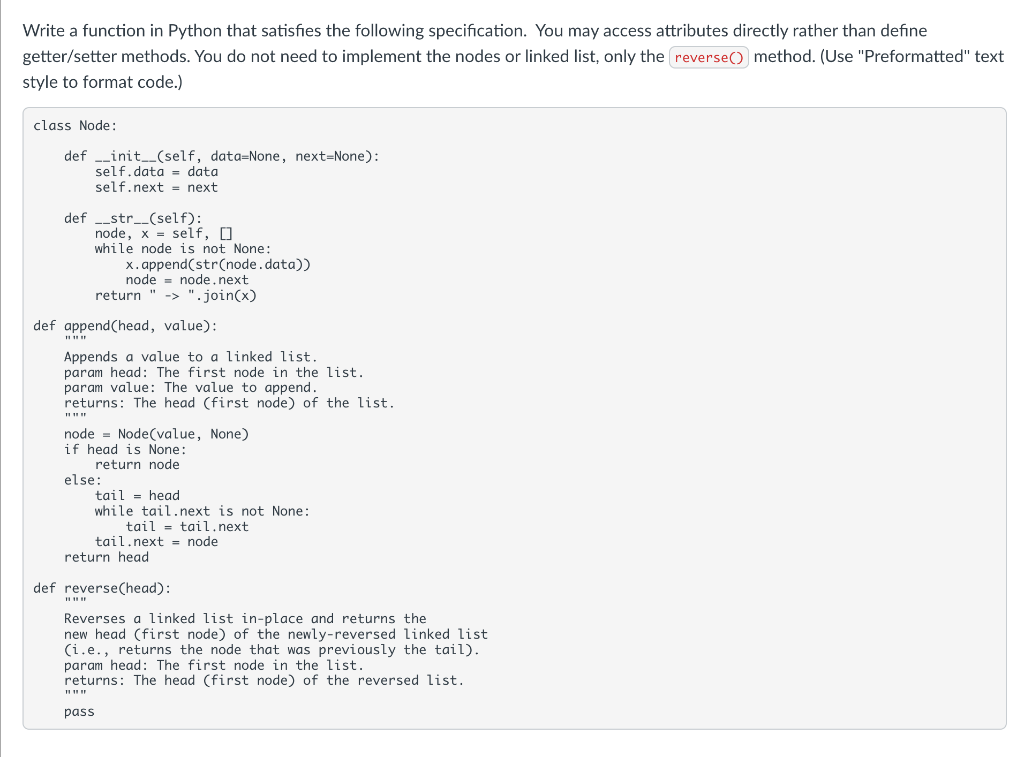Click the 'pass' statement in reverse function
Image resolution: width=1024 pixels, height=757 pixels.
(79, 711)
